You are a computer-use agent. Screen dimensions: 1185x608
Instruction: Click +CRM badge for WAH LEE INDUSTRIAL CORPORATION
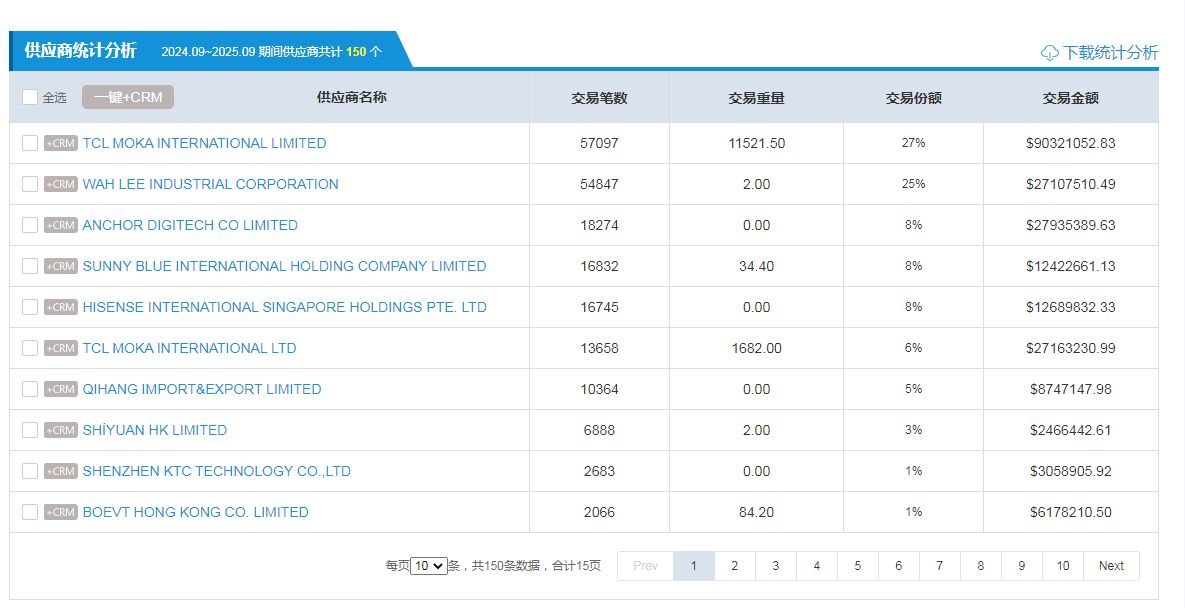pyautogui.click(x=61, y=184)
